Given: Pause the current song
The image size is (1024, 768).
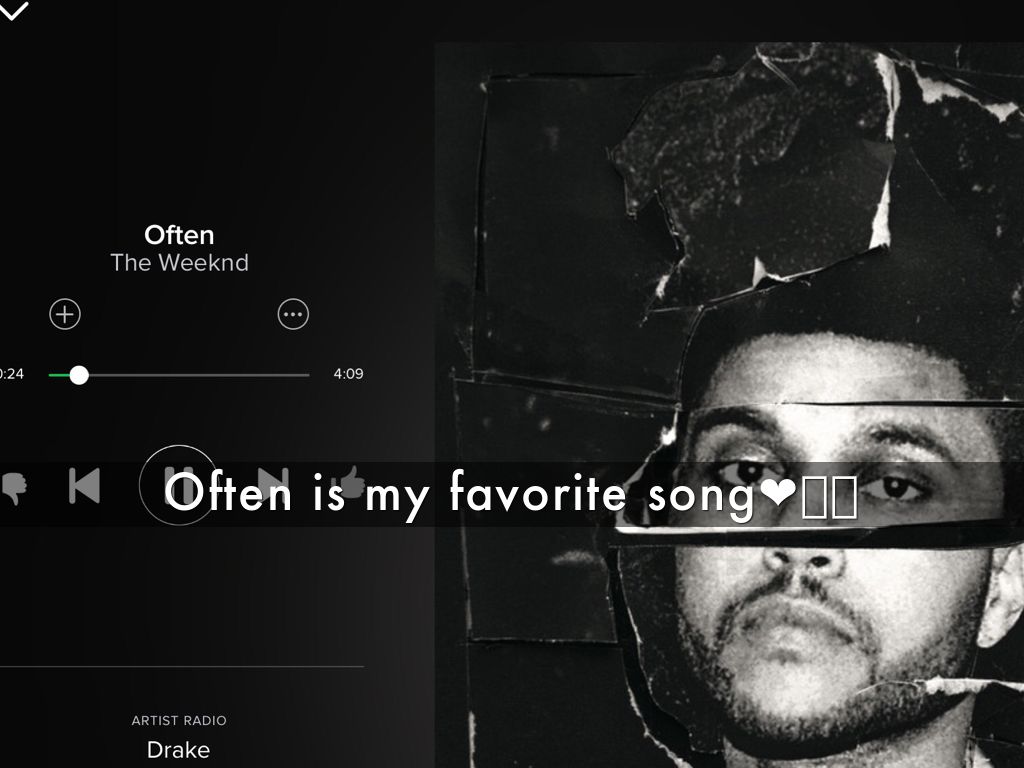Looking at the screenshot, I should (178, 485).
